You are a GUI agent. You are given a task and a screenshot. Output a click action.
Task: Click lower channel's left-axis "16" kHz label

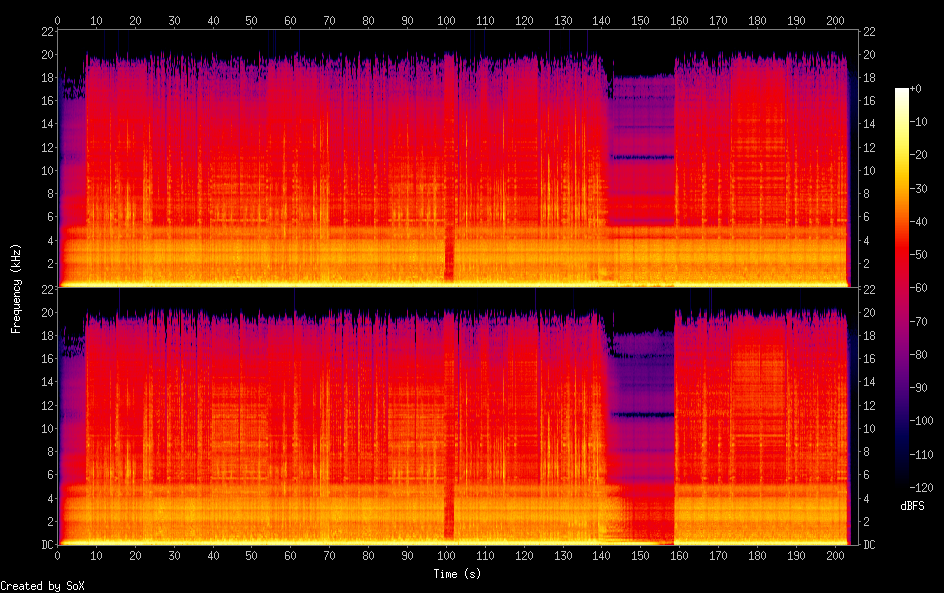click(48, 359)
